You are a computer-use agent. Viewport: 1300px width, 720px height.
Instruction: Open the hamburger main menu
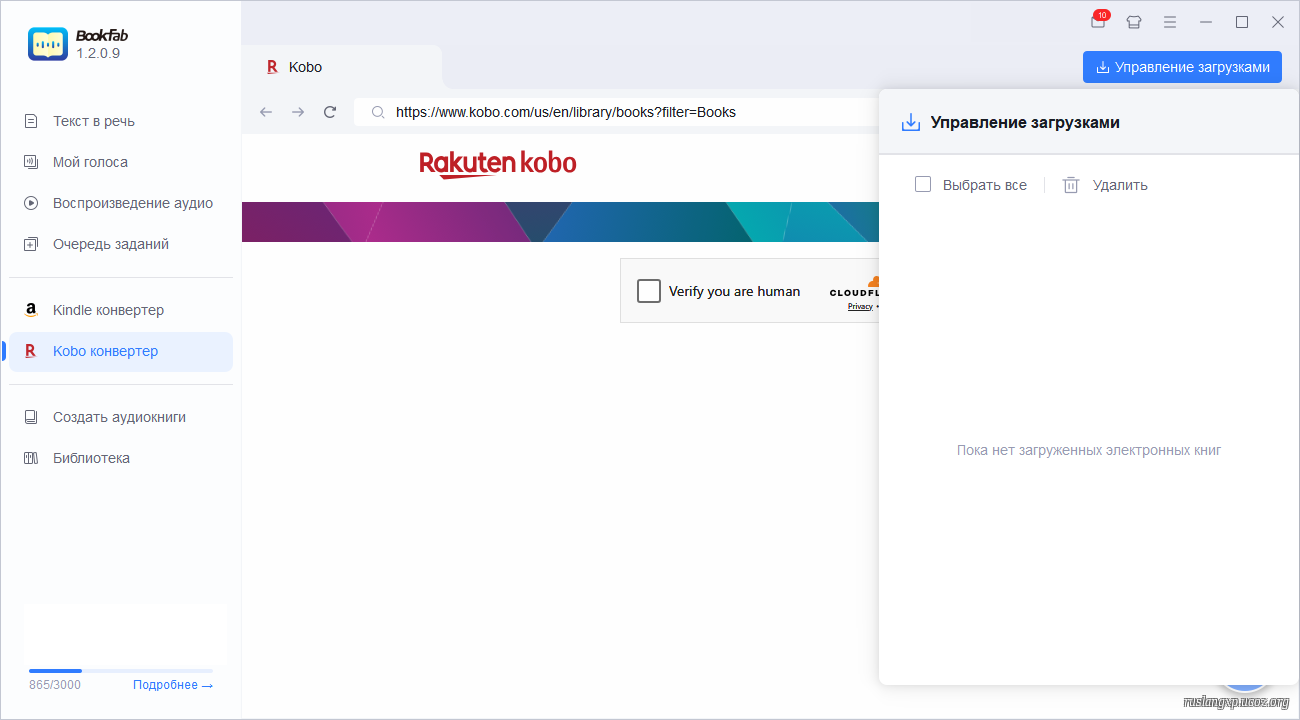point(1169,22)
